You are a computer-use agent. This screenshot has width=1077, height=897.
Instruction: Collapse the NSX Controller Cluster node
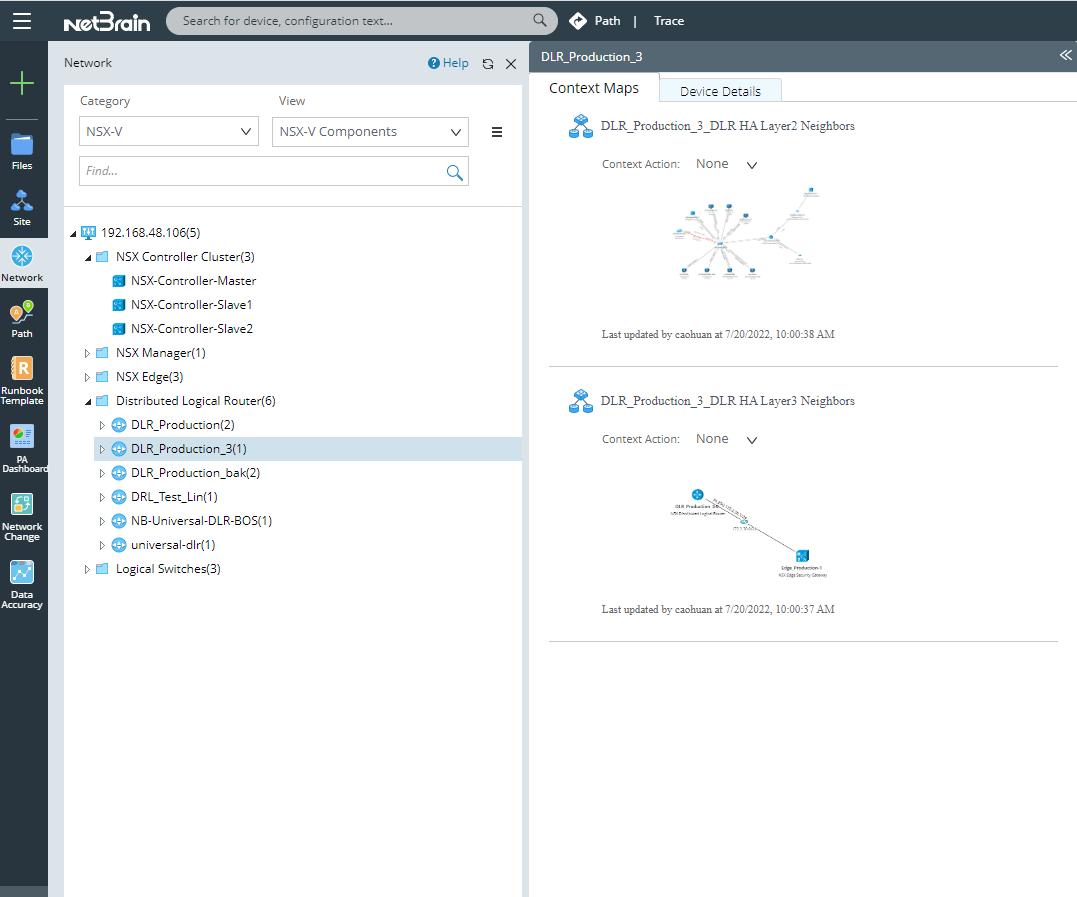pos(88,258)
